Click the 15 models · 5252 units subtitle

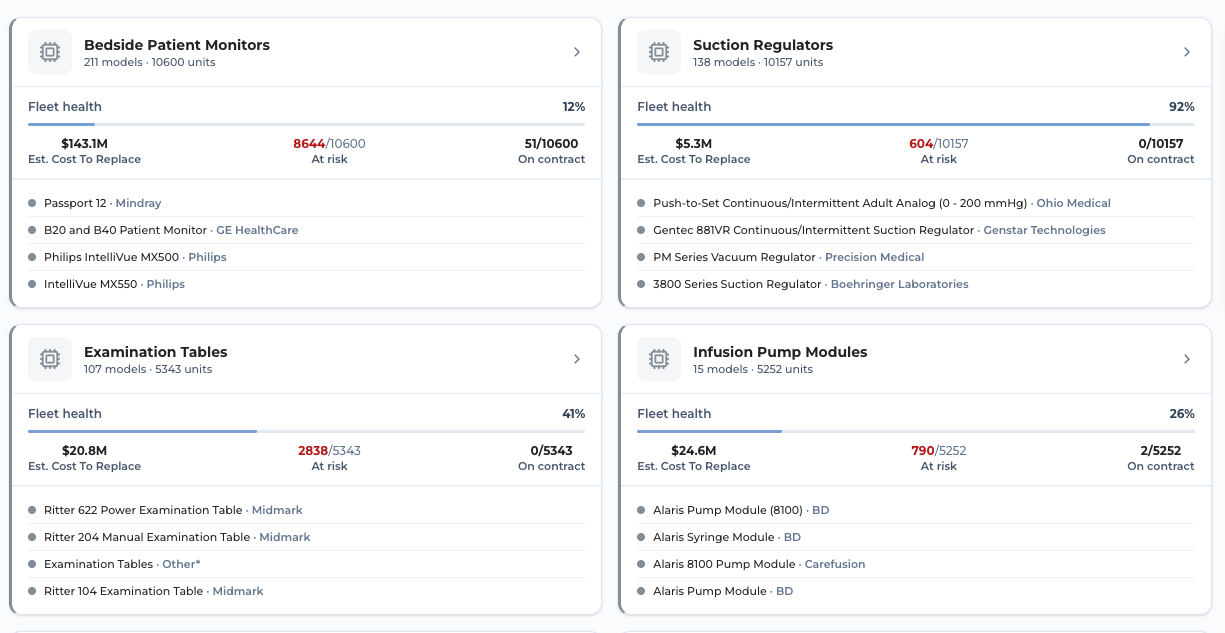coord(753,369)
